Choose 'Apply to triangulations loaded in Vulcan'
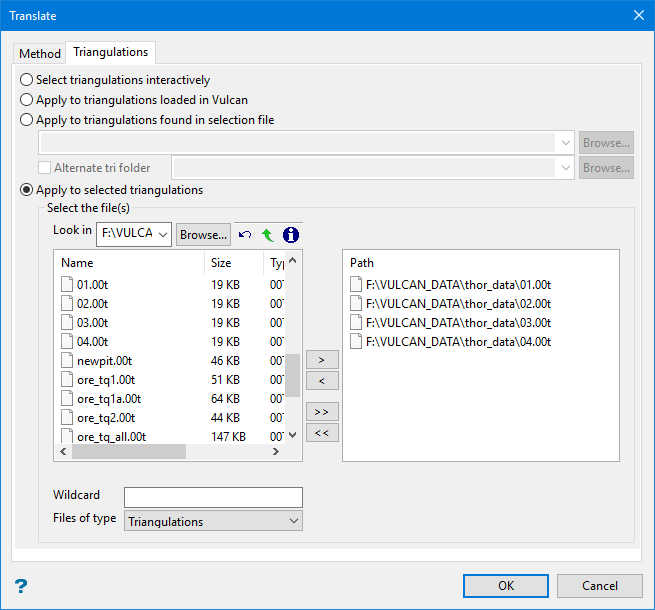 coord(27,100)
